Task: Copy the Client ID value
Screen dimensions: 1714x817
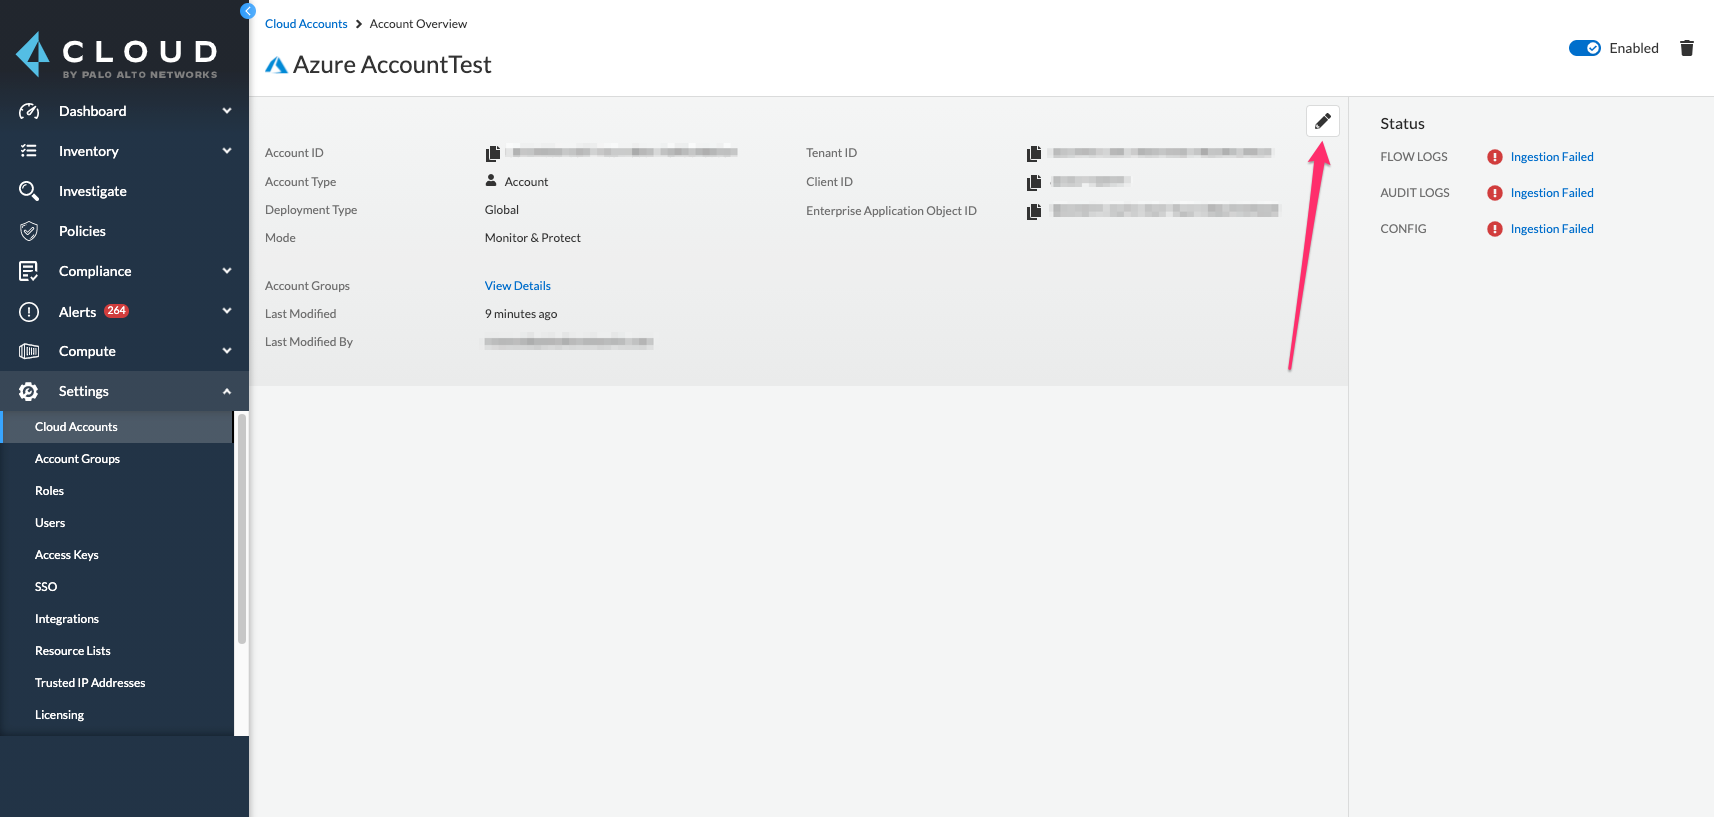Action: coord(1034,182)
